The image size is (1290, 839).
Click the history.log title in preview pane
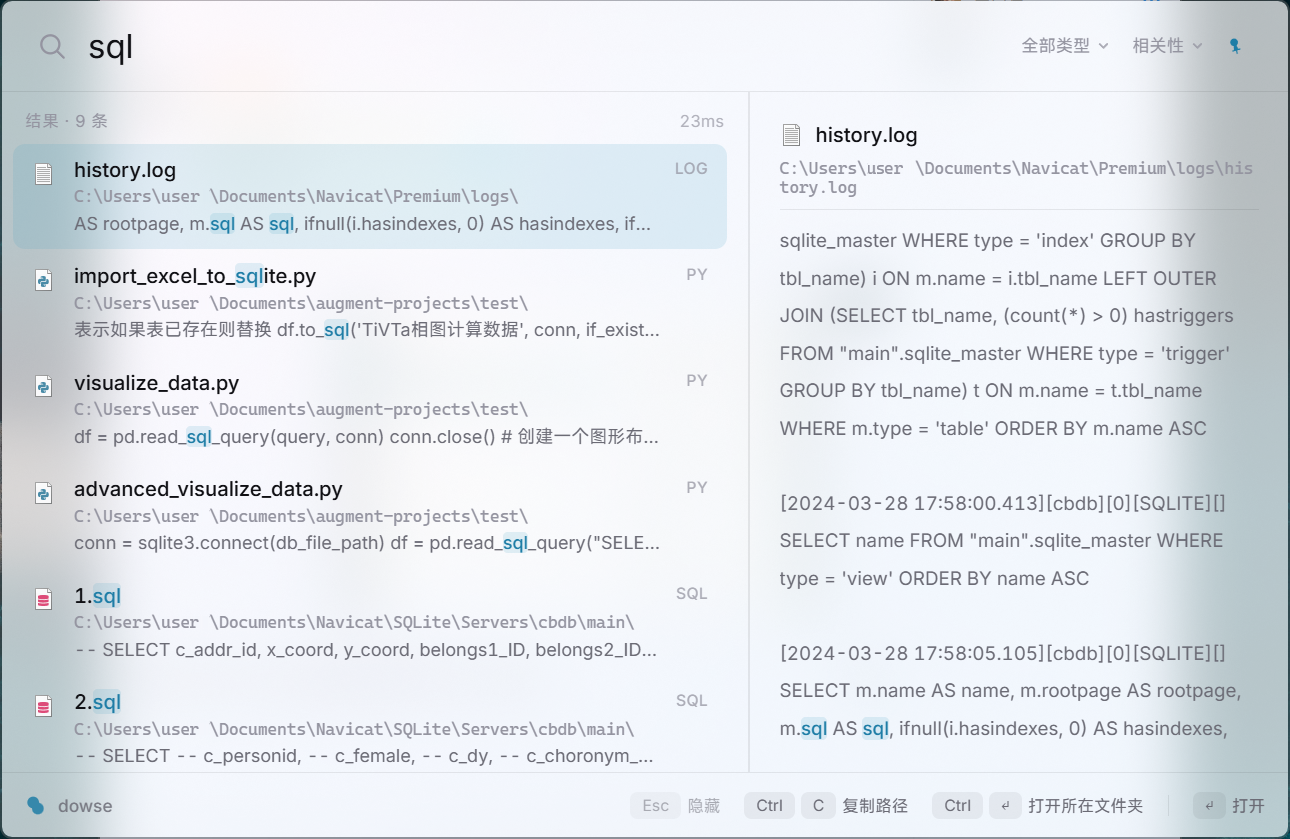coord(866,135)
